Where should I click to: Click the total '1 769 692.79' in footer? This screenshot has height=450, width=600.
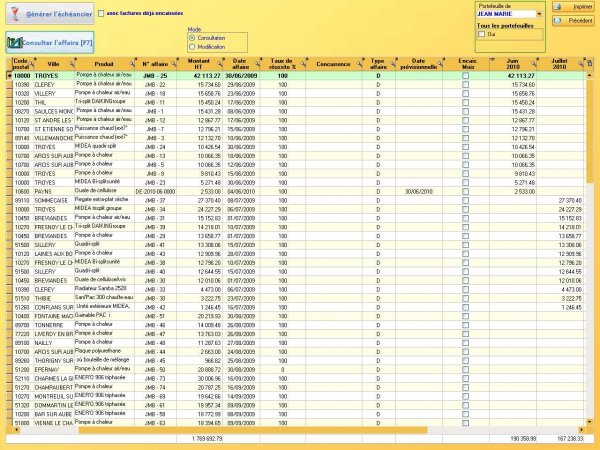(x=207, y=439)
